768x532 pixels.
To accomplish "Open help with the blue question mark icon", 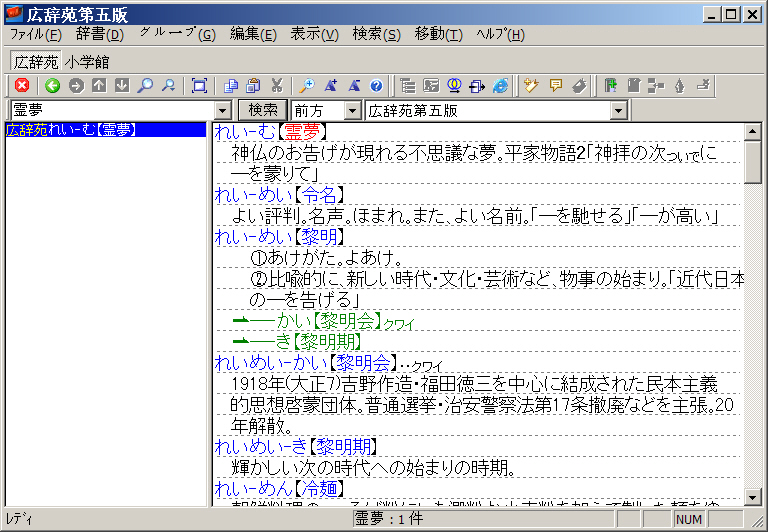I will [376, 86].
